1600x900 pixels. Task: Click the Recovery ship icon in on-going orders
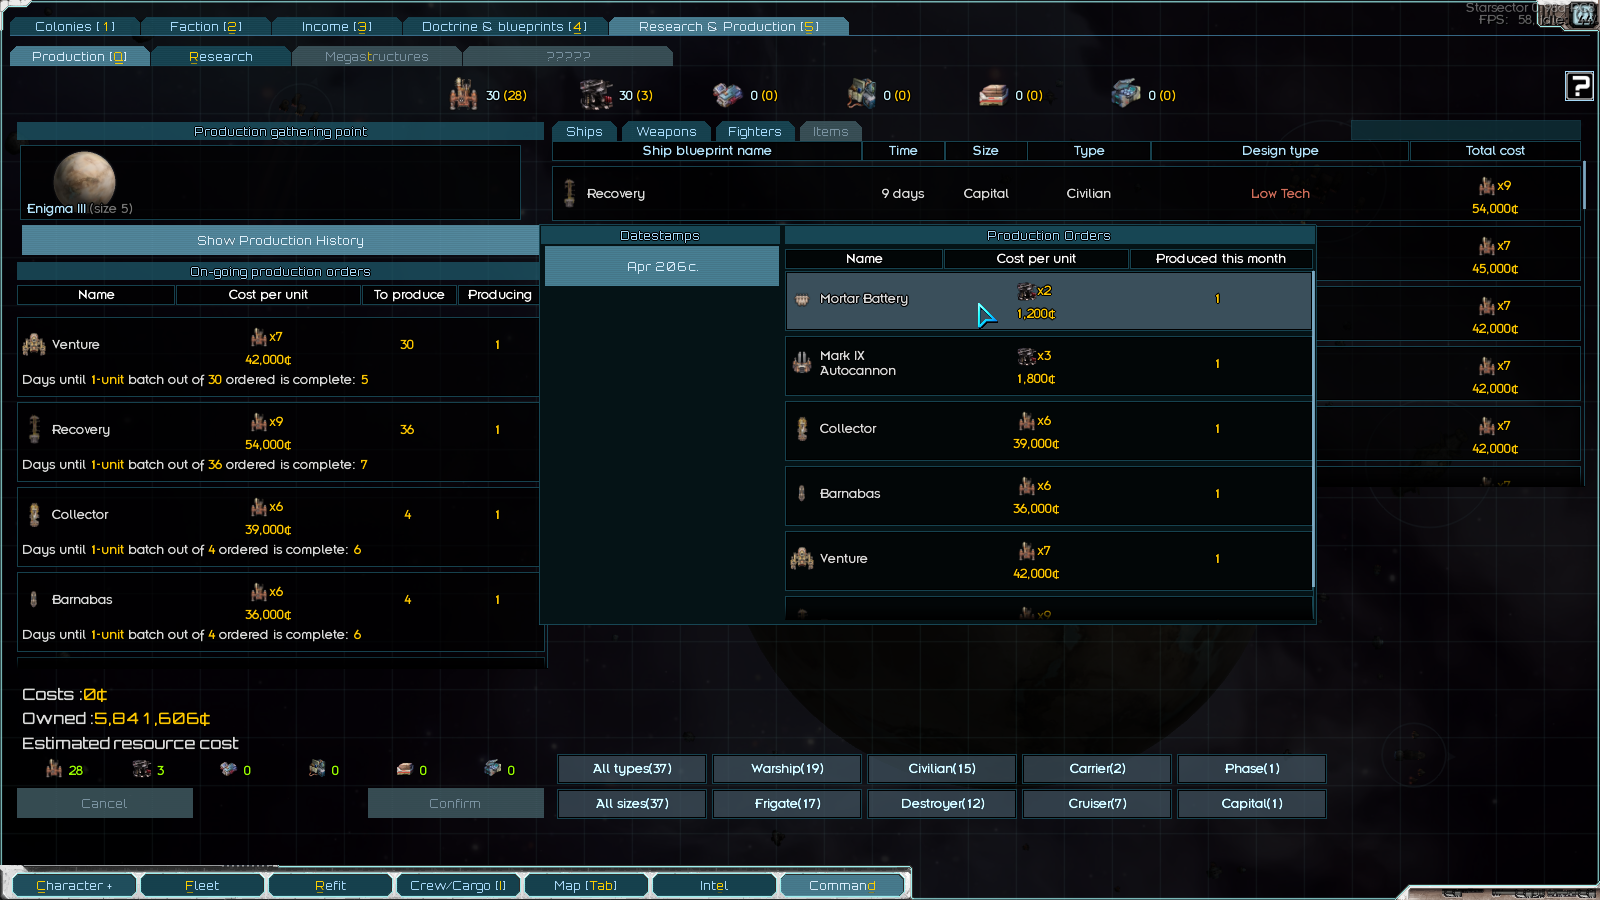[34, 429]
